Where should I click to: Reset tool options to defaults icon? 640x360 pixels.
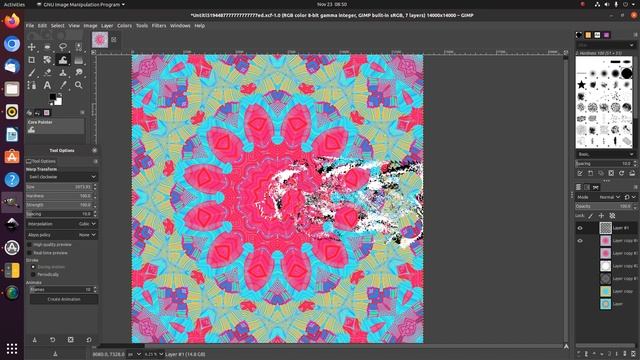click(89, 340)
